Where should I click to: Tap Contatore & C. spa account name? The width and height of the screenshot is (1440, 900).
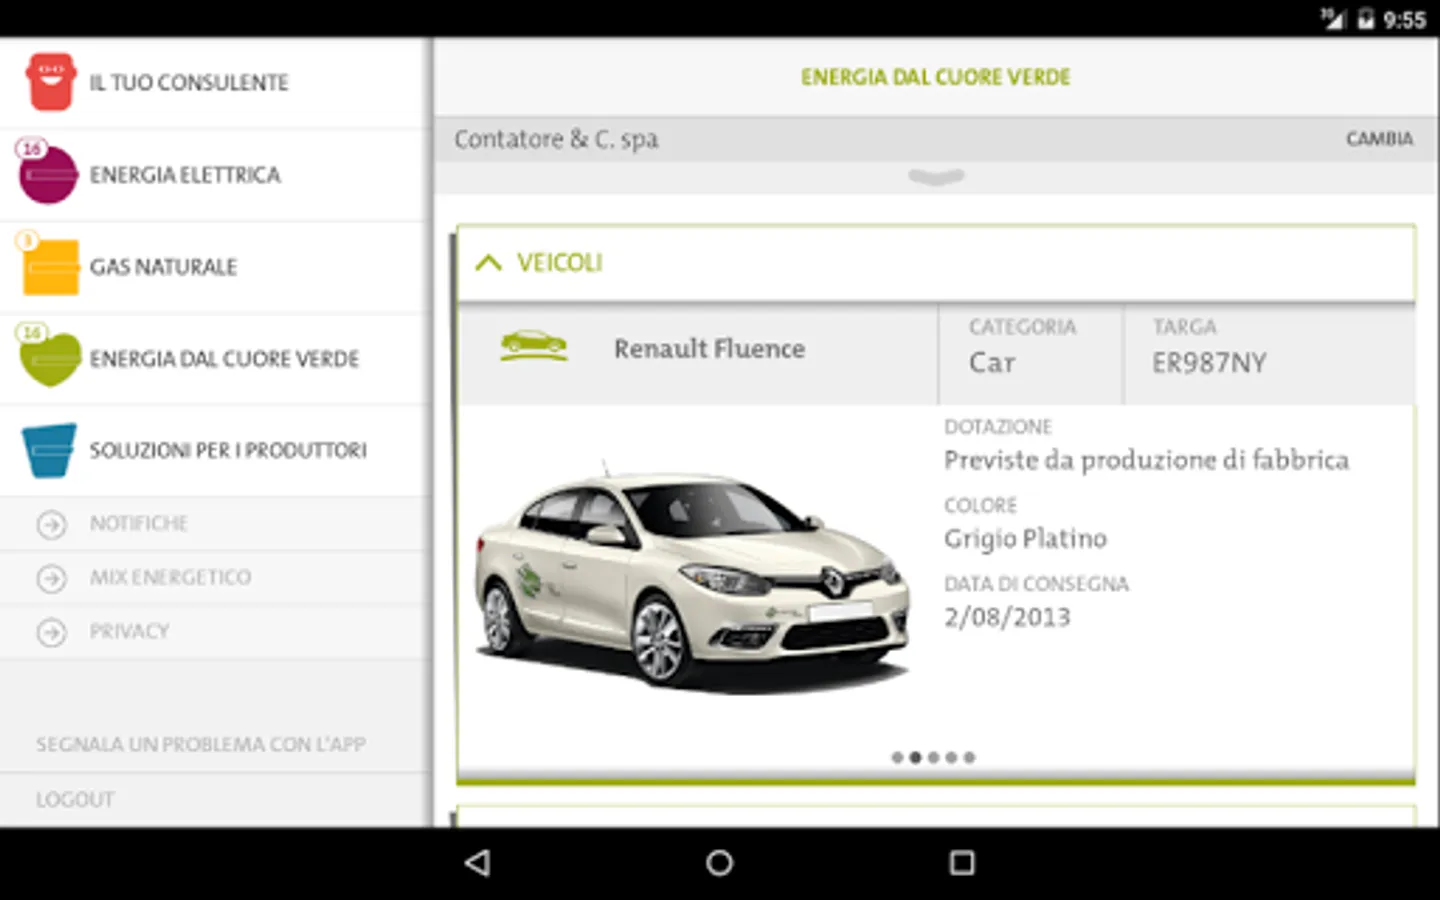tap(556, 139)
